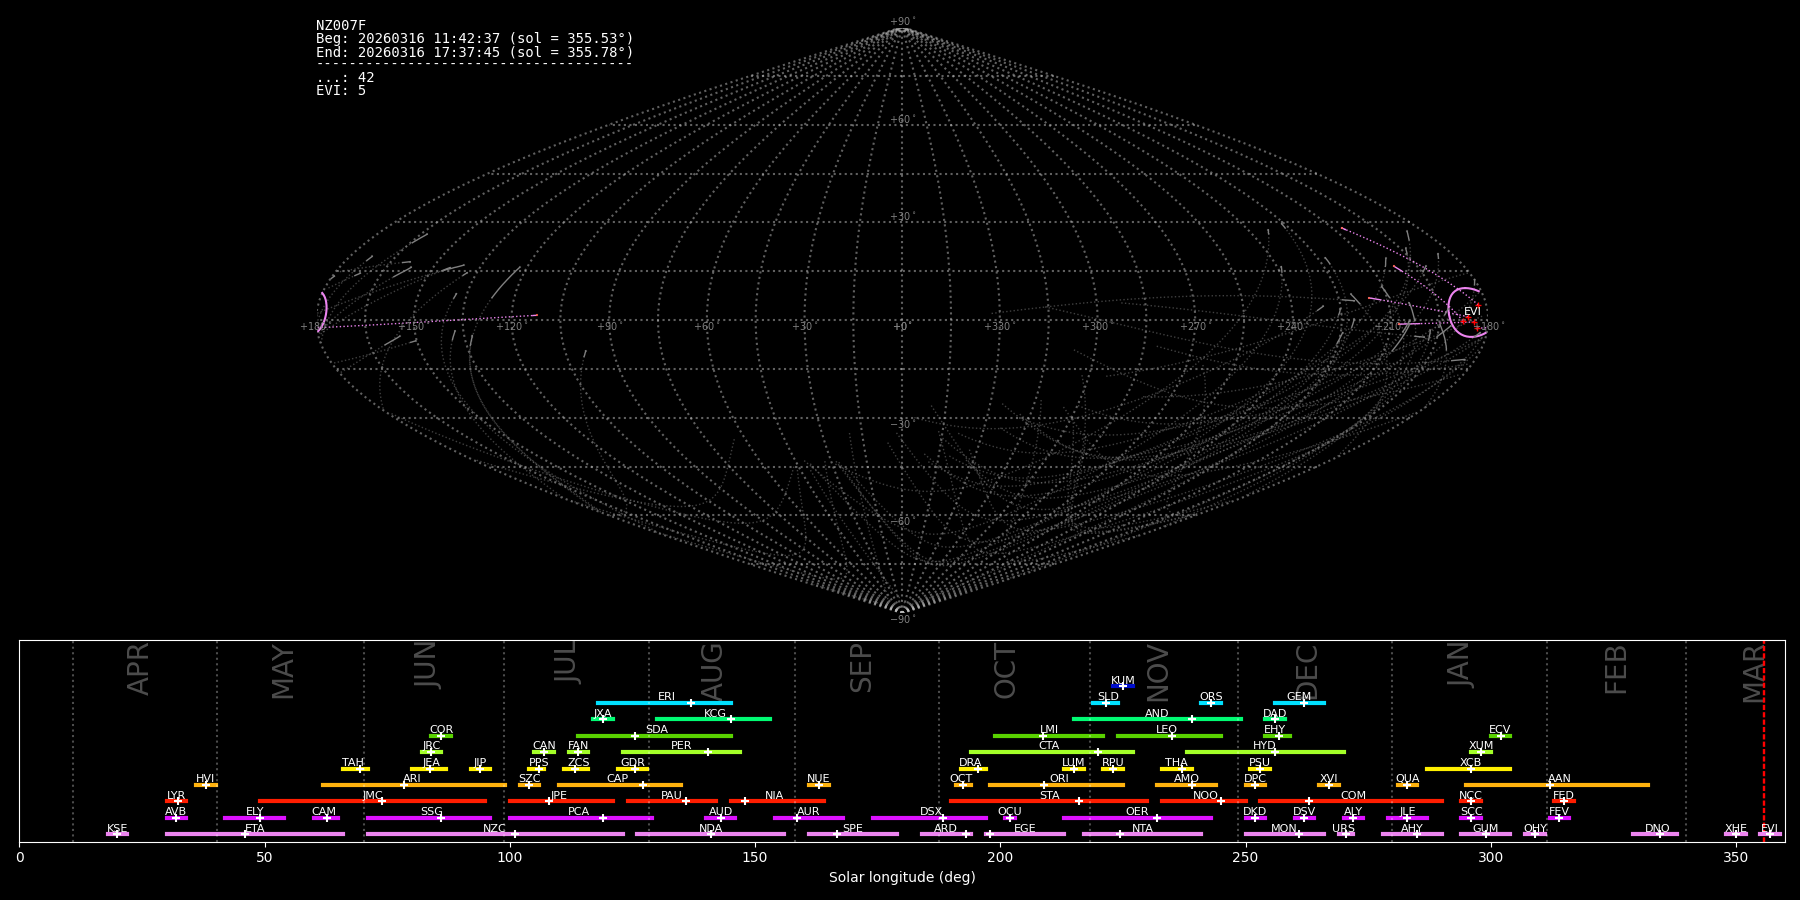Select the NZC shower label
The height and width of the screenshot is (900, 1800).
(495, 829)
